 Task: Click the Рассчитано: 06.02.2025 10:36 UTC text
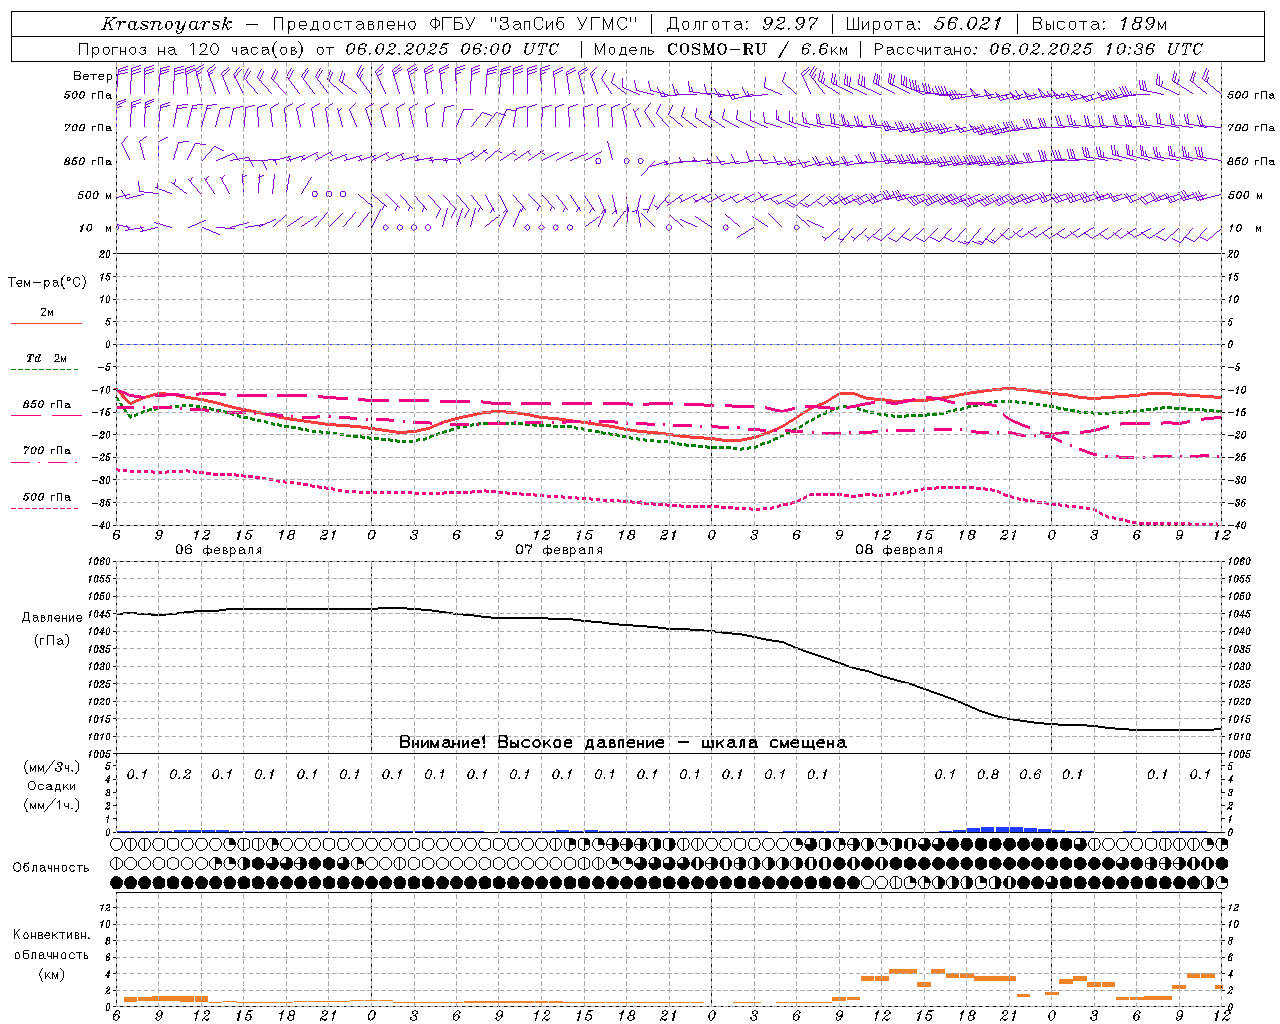click(x=1038, y=49)
